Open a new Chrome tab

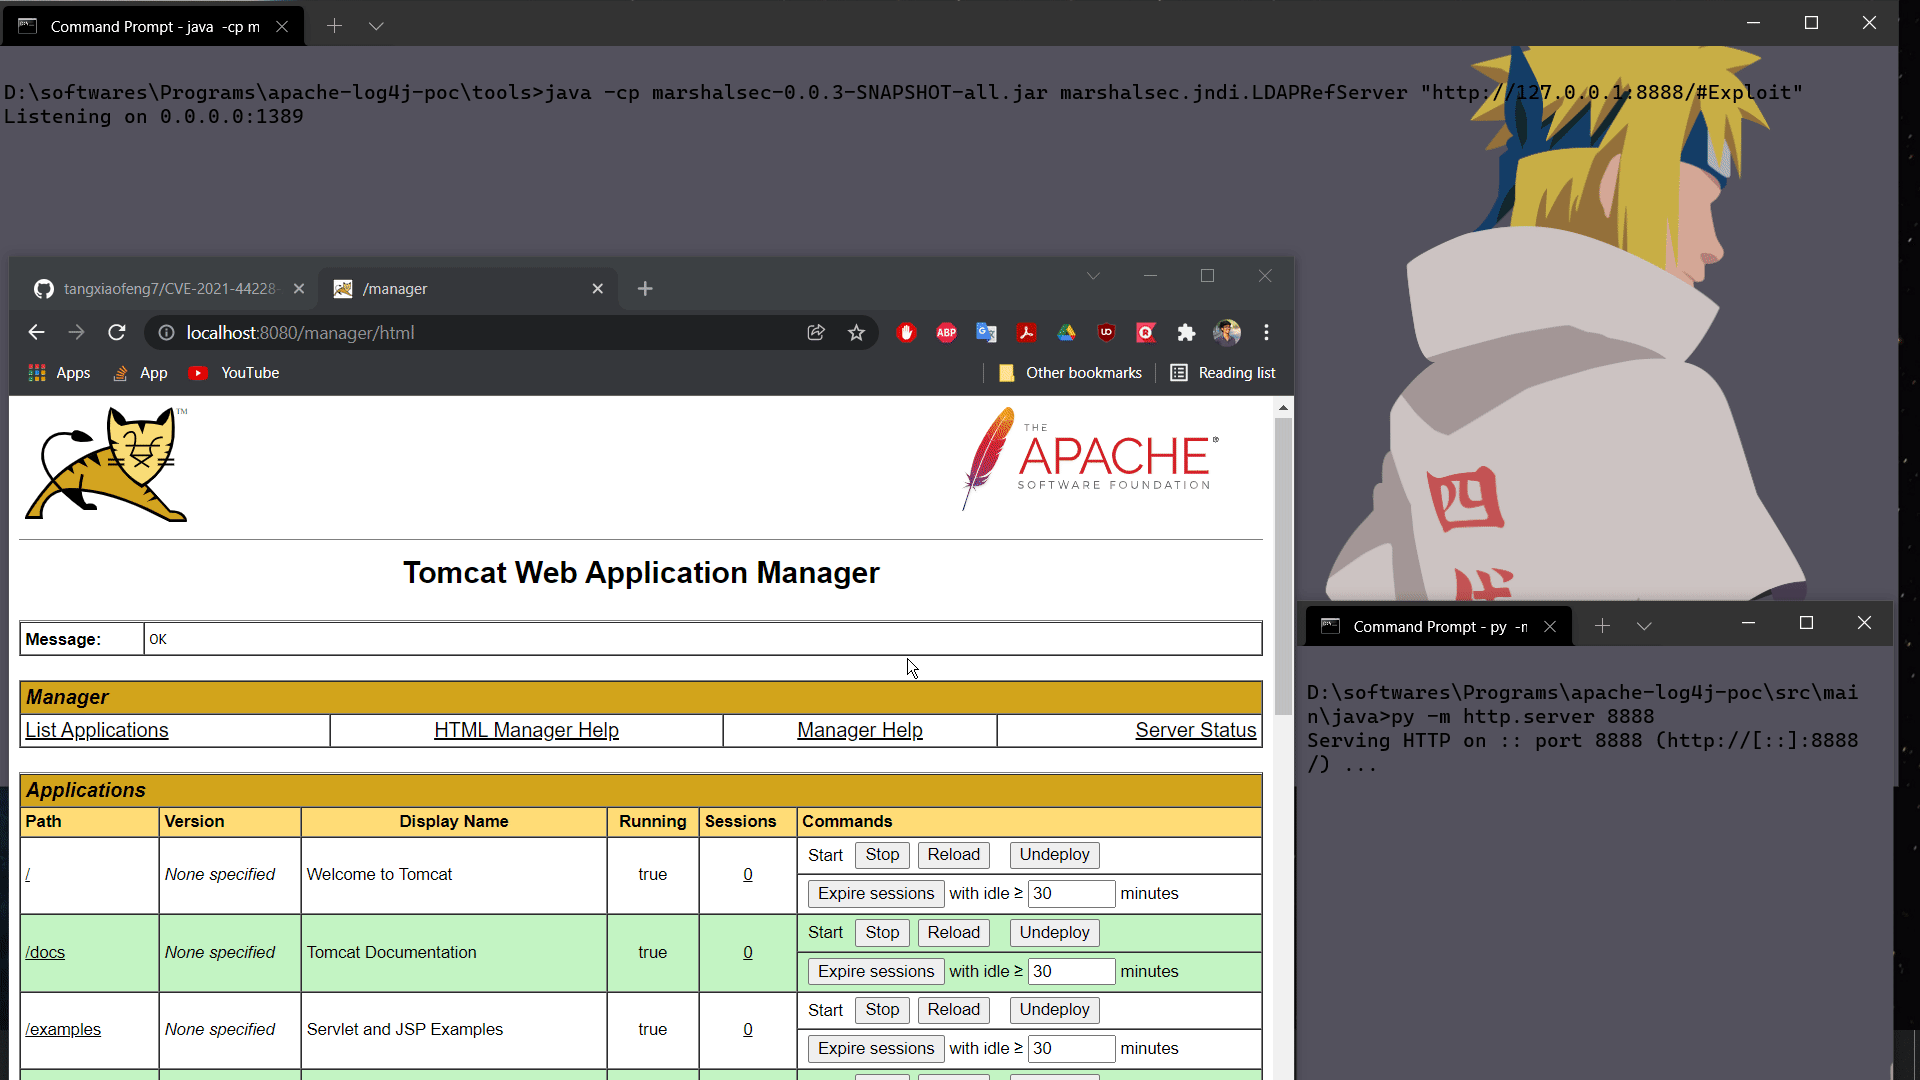[x=645, y=289]
